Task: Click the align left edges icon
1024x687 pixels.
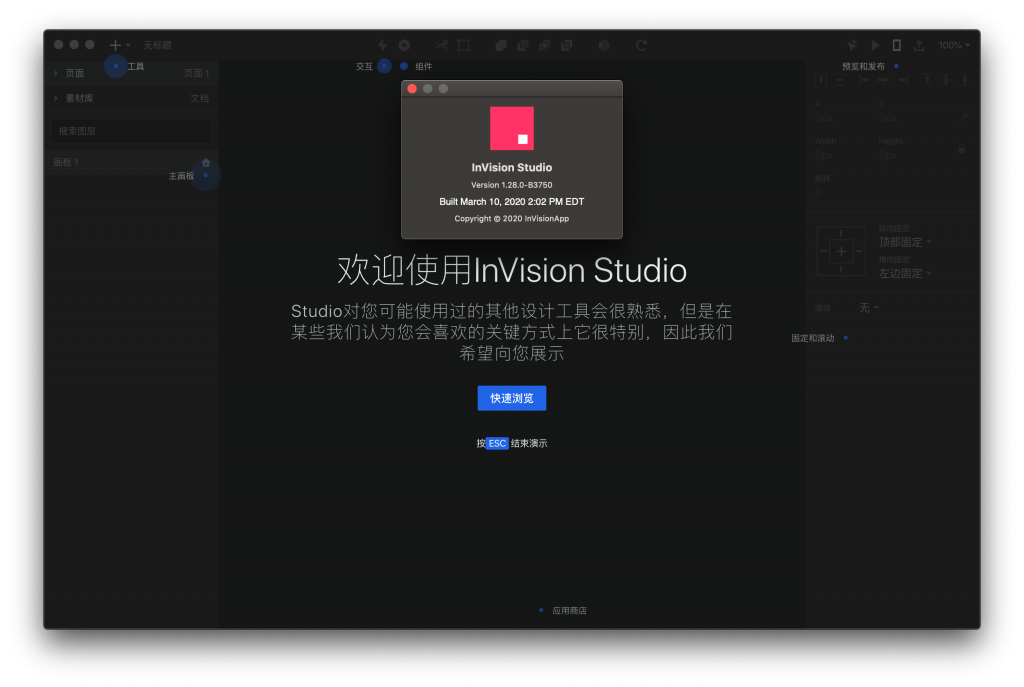Action: click(865, 80)
